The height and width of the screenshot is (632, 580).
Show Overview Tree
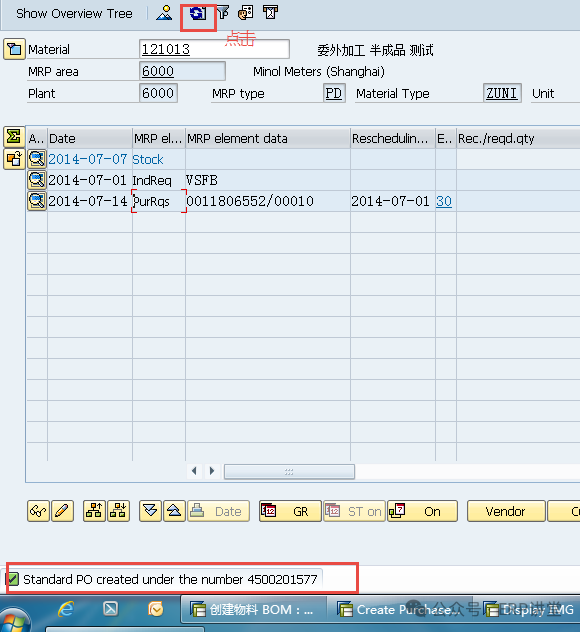(x=74, y=14)
